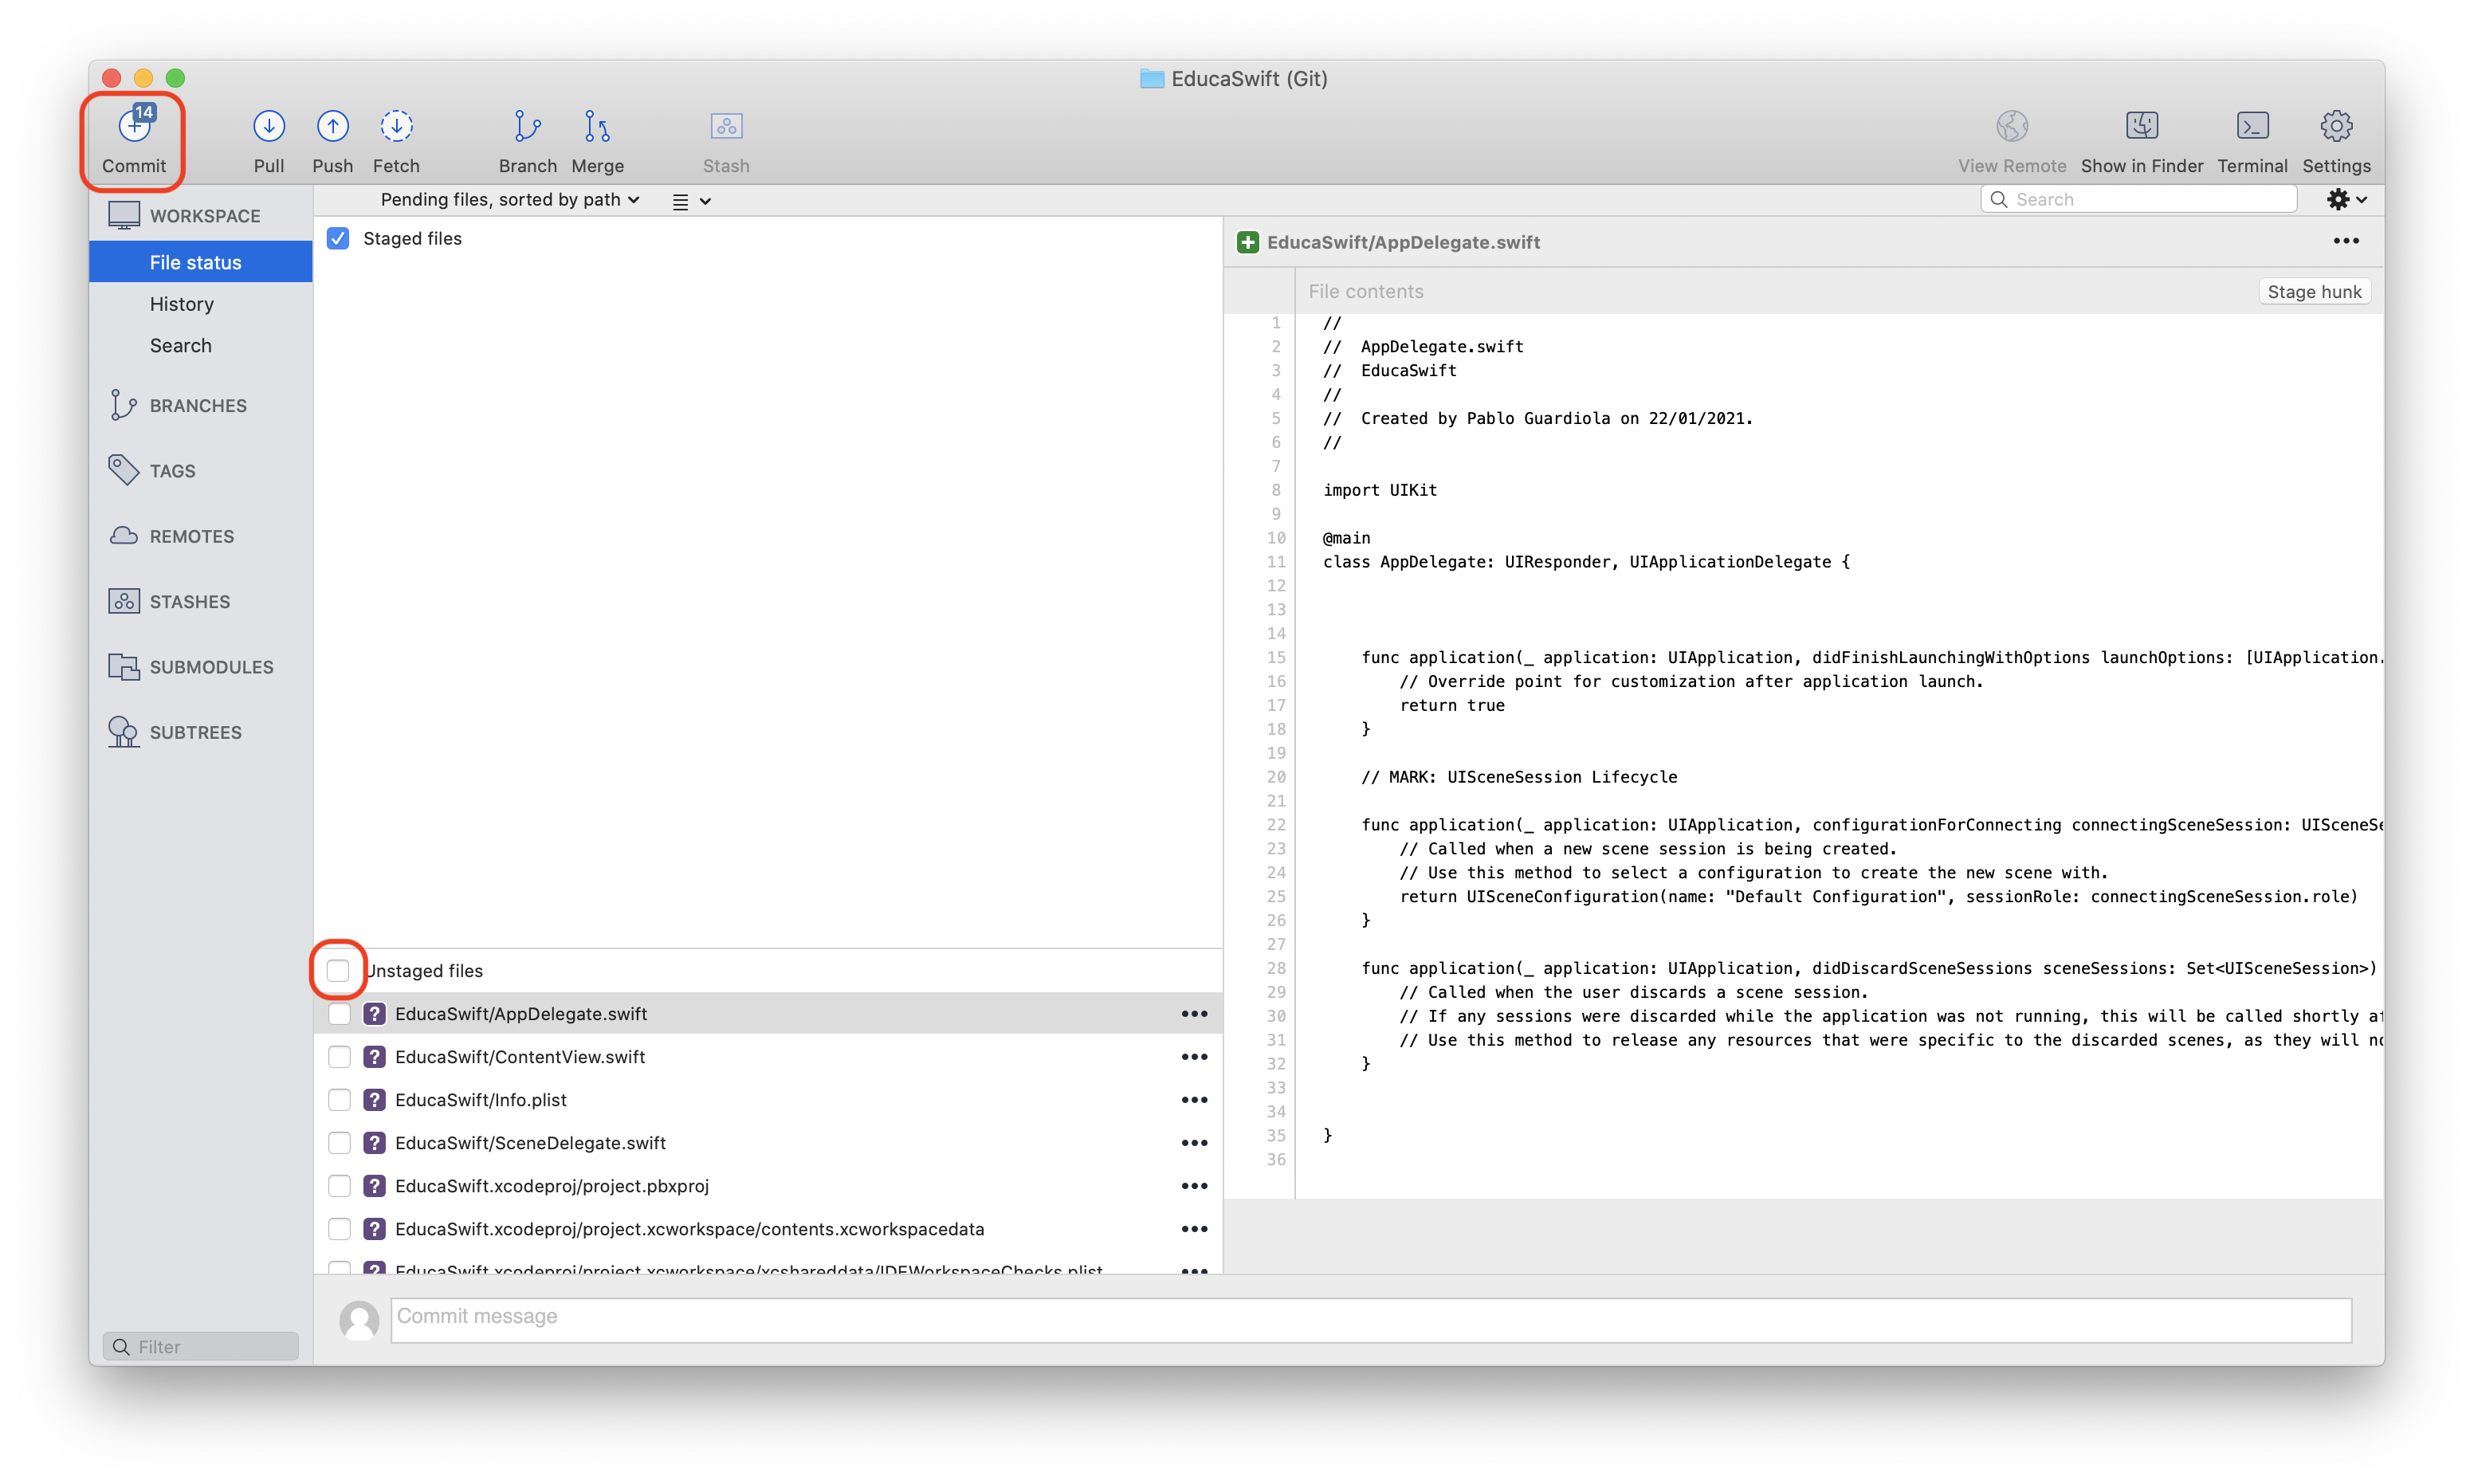Check the Unstaged files checkbox

[x=338, y=970]
